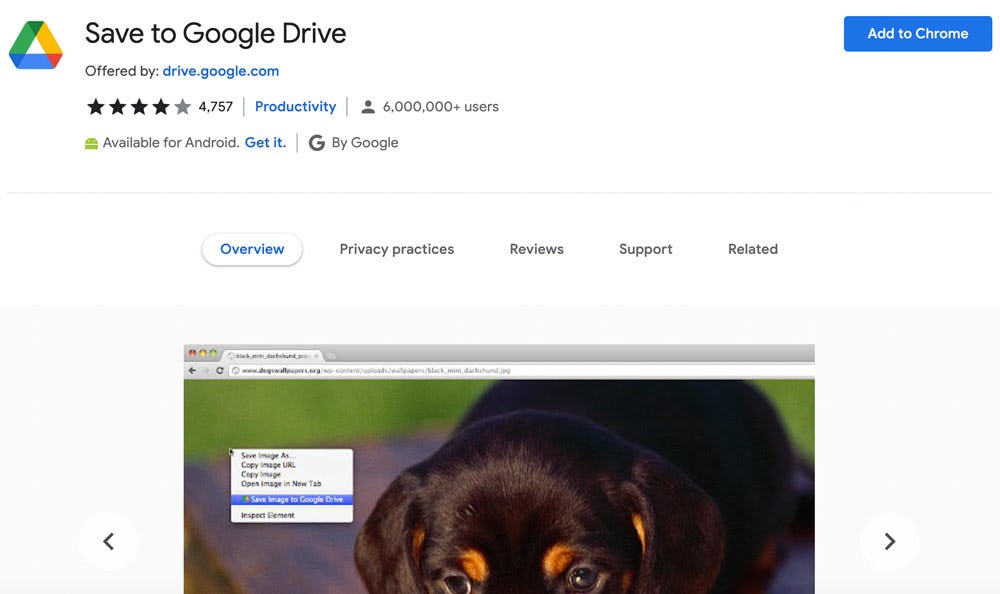Open the drive.google.com link
Screen dimensions: 1000x594
click(221, 70)
